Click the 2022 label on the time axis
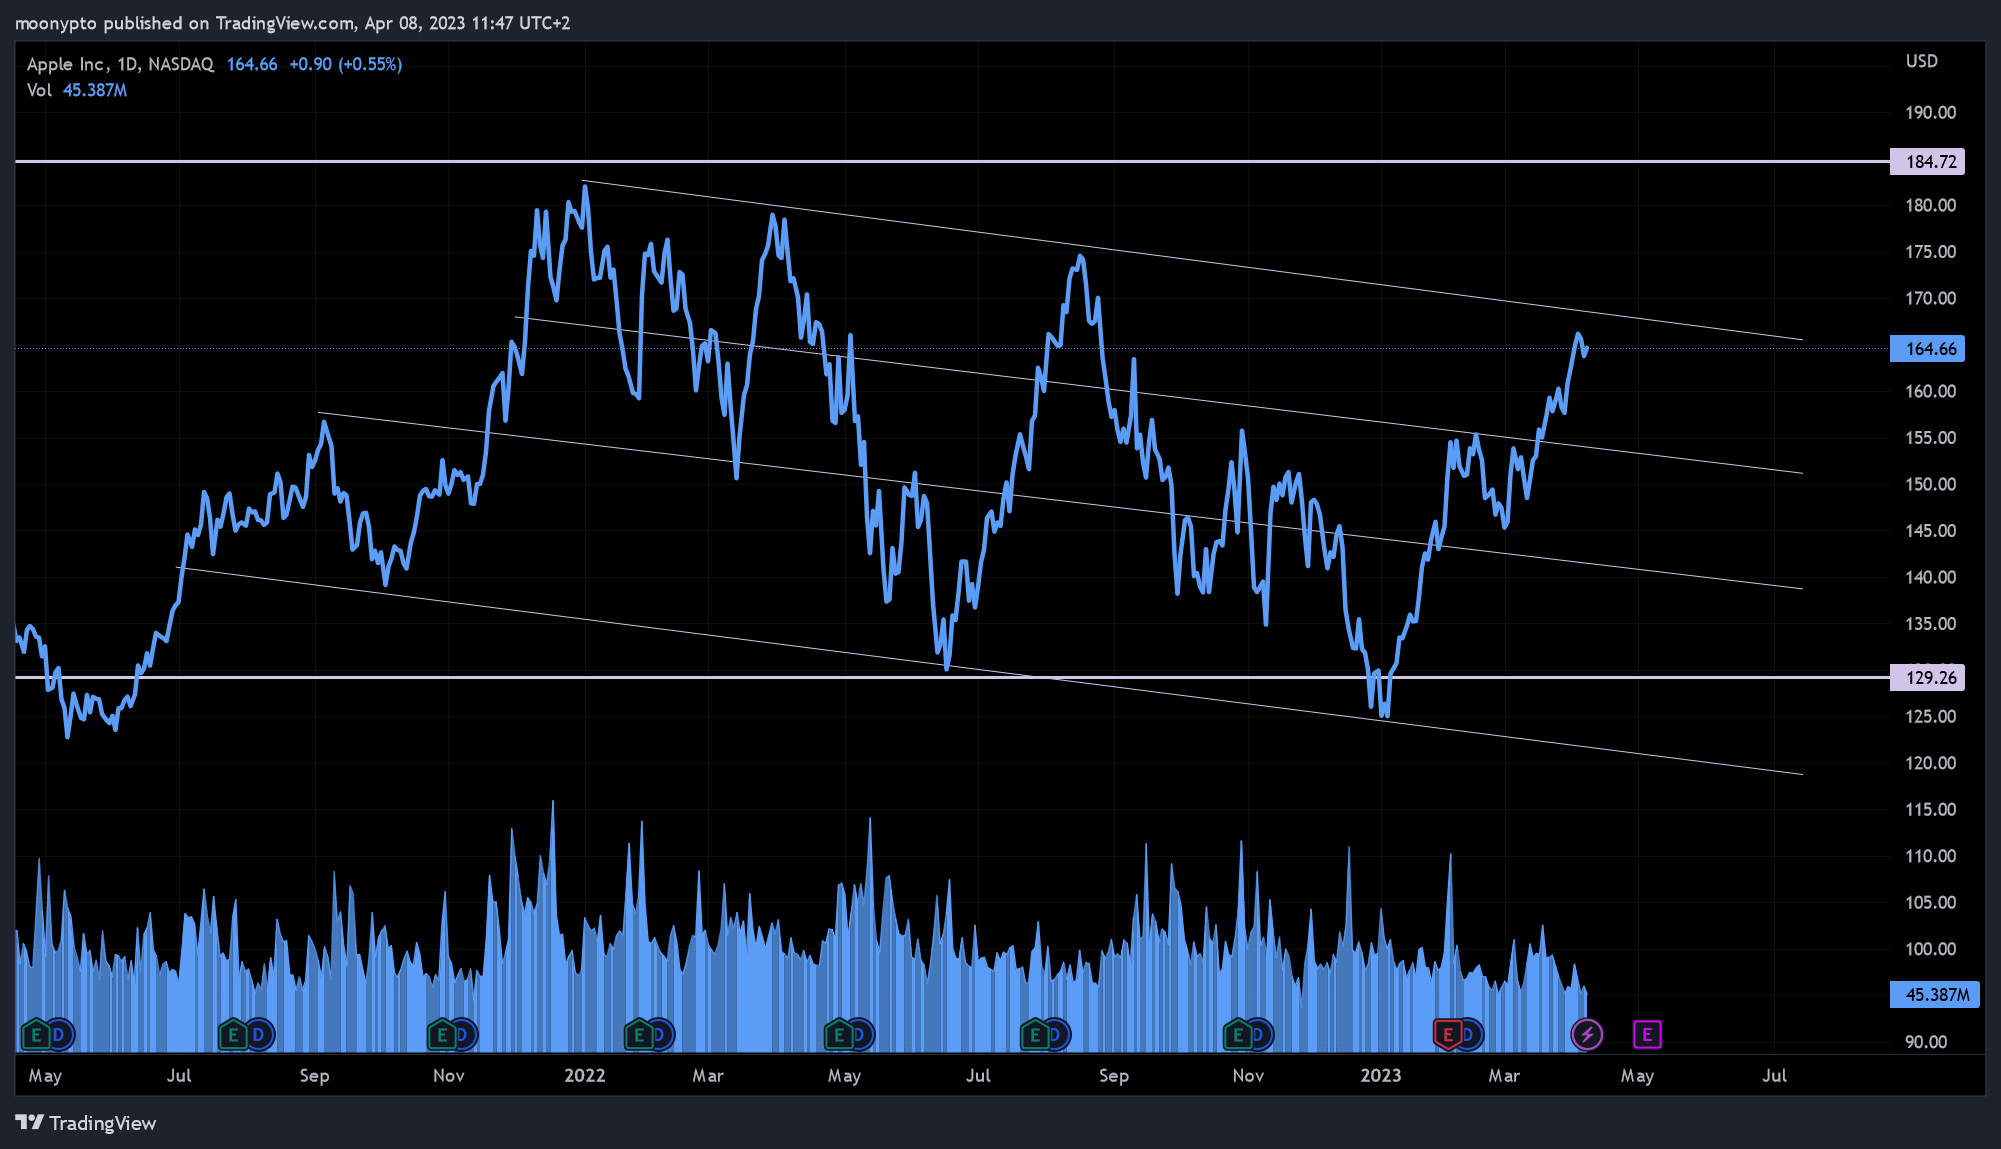Screen dimensions: 2001x1149 point(585,1076)
